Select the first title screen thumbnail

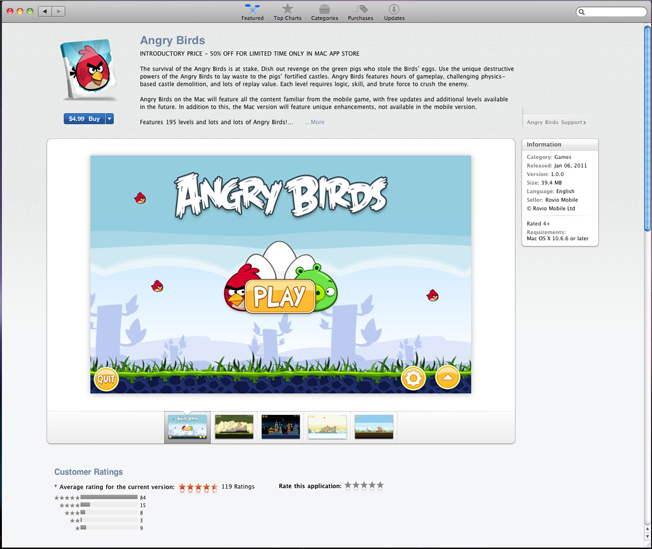click(188, 427)
